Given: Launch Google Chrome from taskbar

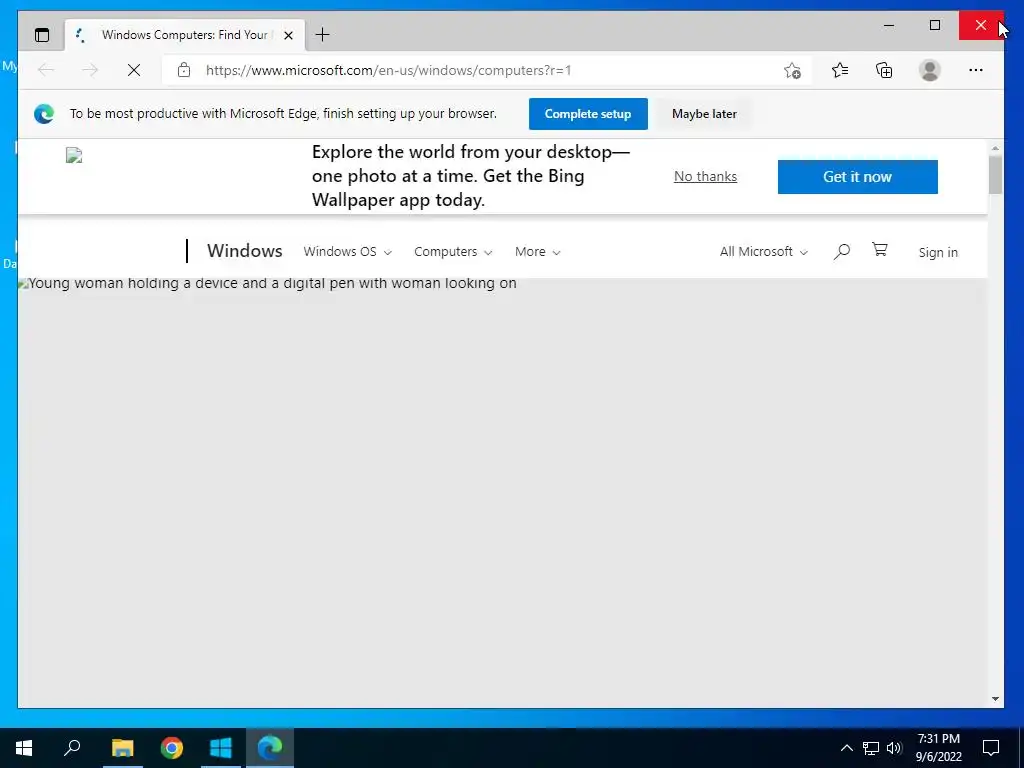Looking at the screenshot, I should tap(172, 748).
